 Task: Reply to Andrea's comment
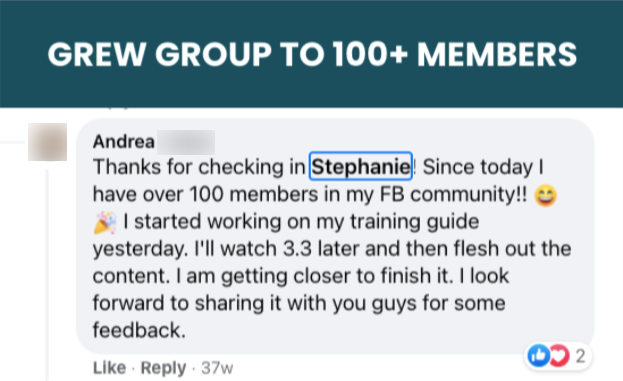pos(163,368)
